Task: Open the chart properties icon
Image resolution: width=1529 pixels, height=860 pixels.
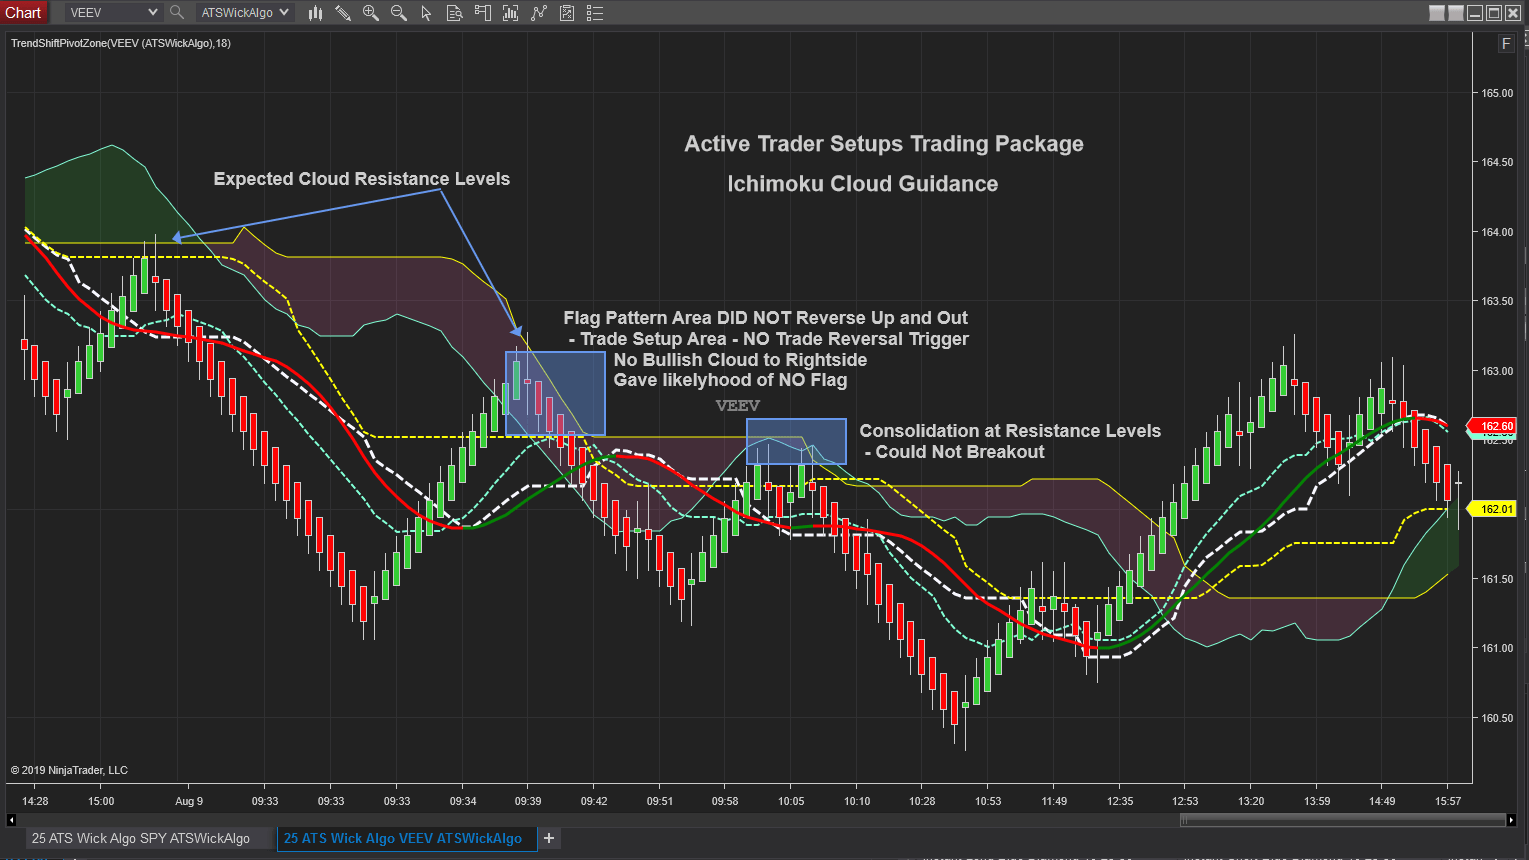Action: (565, 13)
